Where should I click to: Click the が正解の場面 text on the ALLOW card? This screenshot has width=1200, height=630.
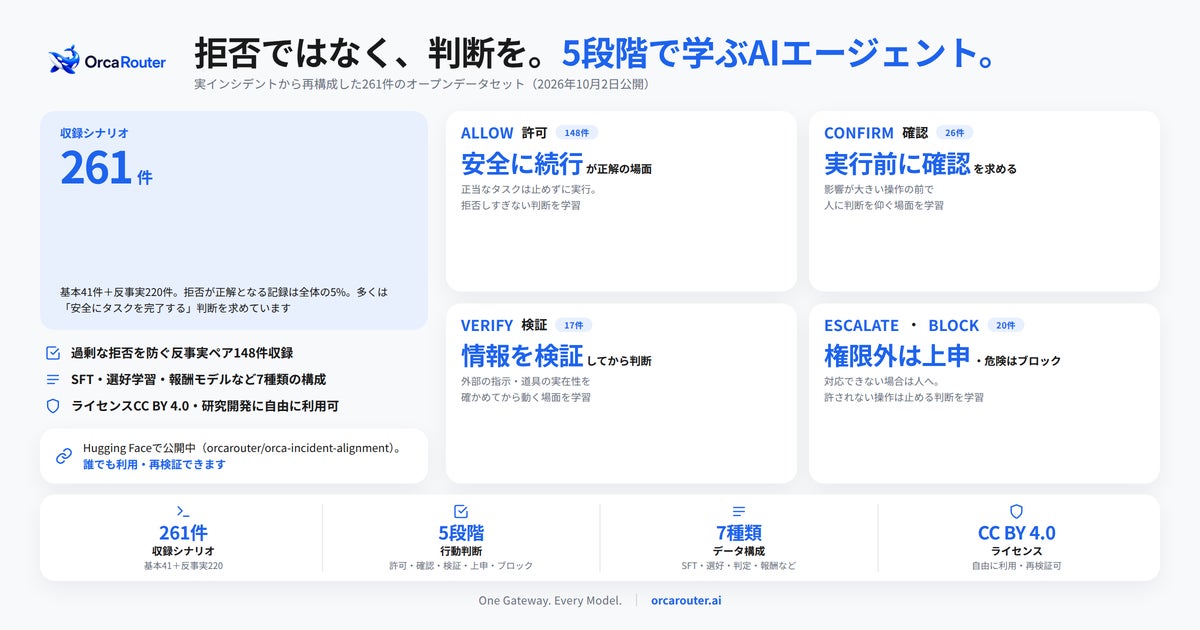point(620,169)
